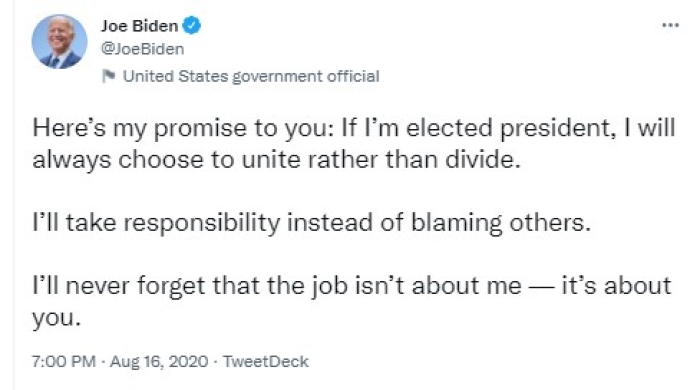
Task: Click the line starting "Here's my promise"
Action: [x=354, y=129]
